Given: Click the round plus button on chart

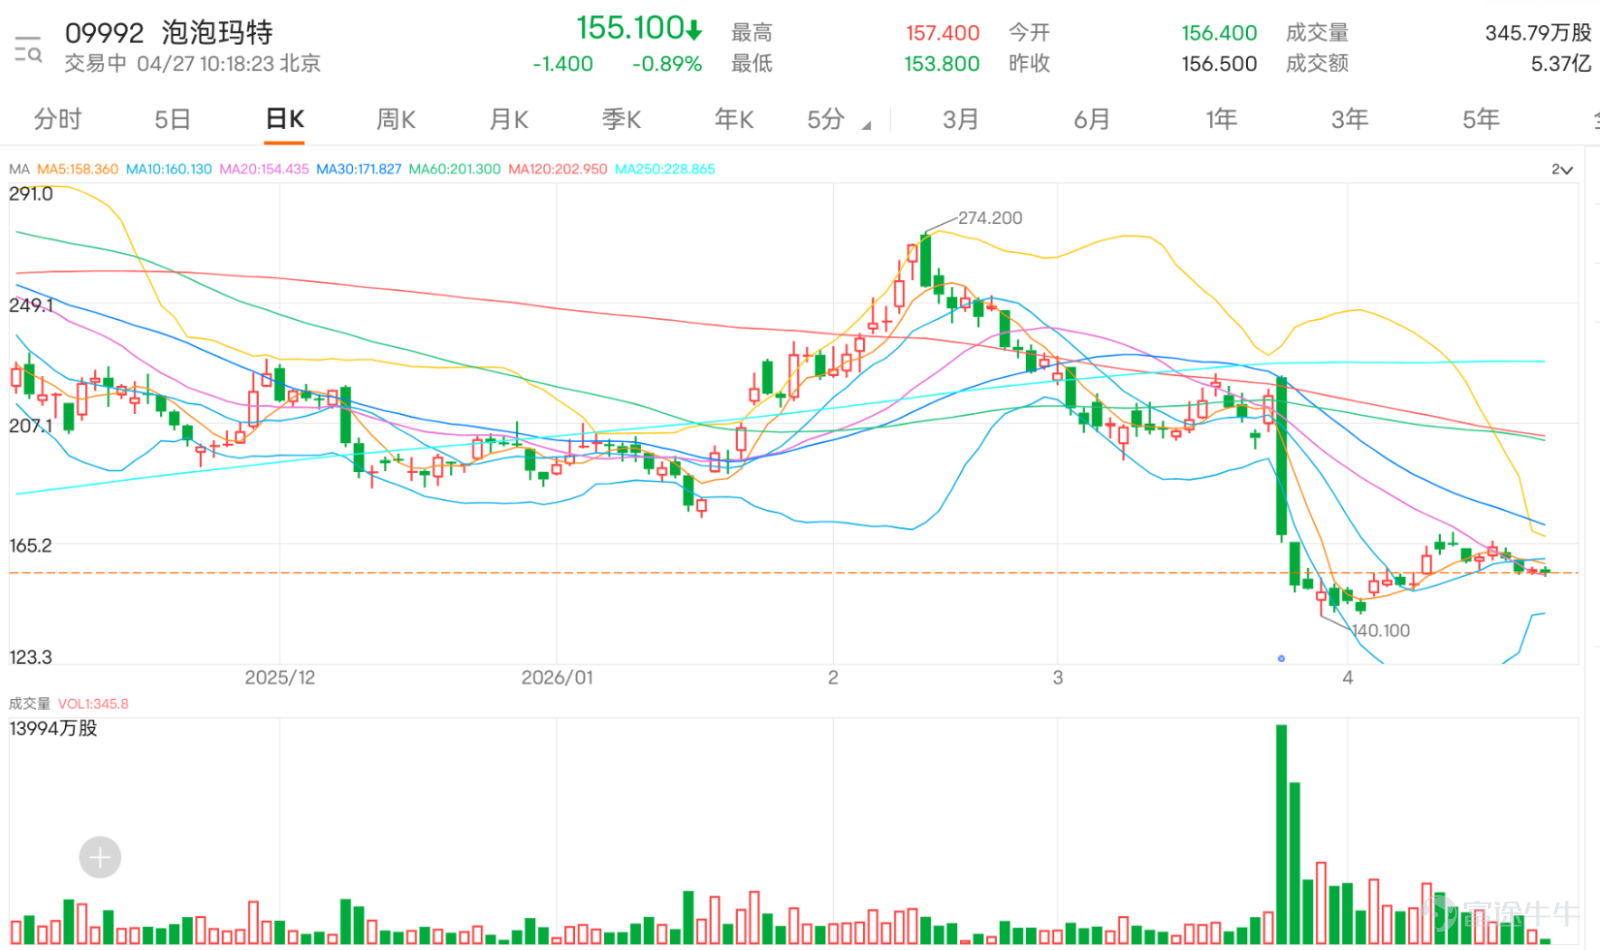Looking at the screenshot, I should [100, 857].
